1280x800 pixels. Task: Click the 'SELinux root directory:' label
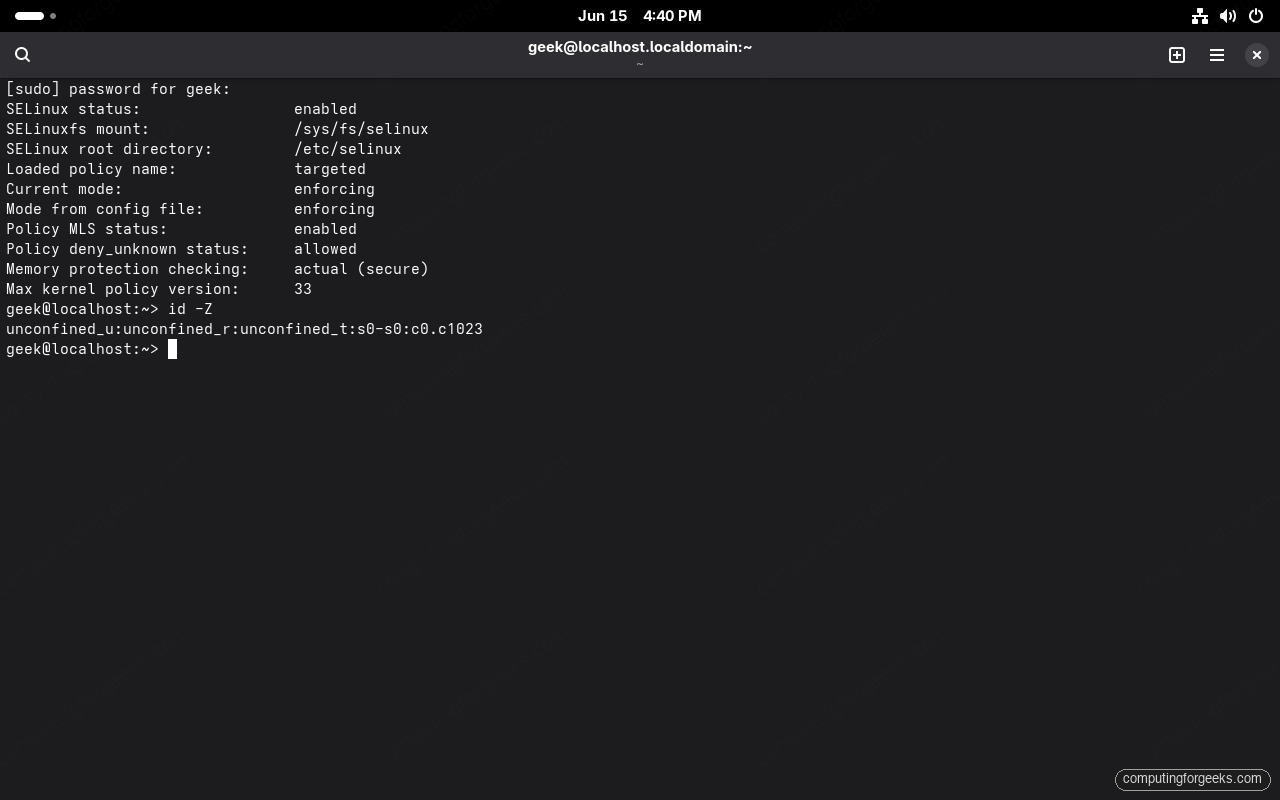(x=109, y=149)
